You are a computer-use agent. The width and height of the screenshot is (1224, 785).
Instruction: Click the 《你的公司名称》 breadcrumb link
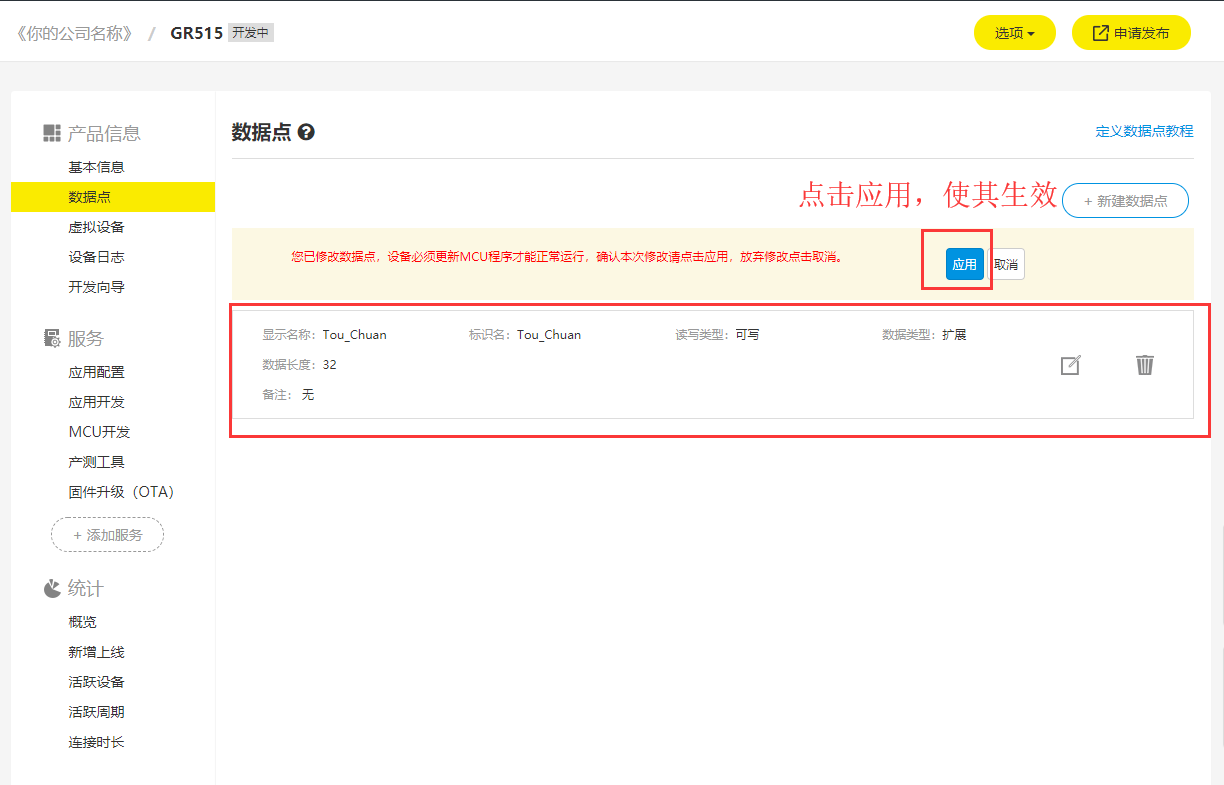[x=73, y=33]
